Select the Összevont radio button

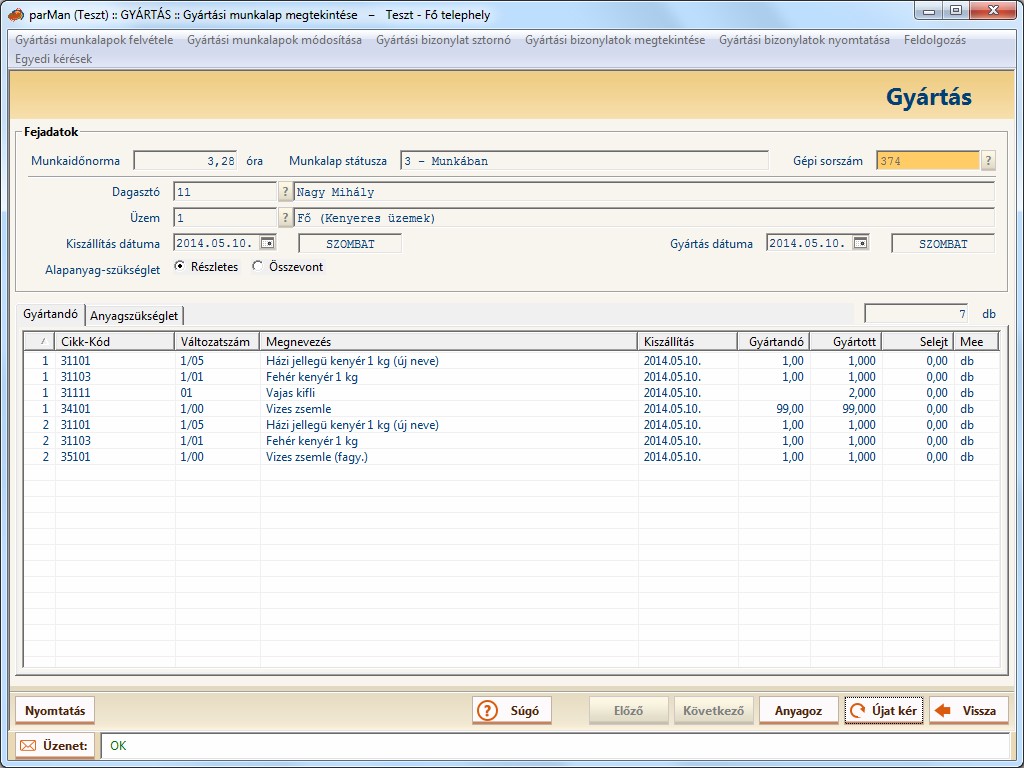point(257,266)
